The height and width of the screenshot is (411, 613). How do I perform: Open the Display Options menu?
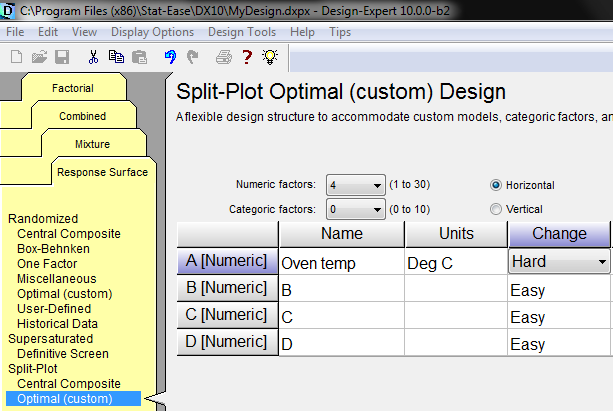click(x=152, y=32)
